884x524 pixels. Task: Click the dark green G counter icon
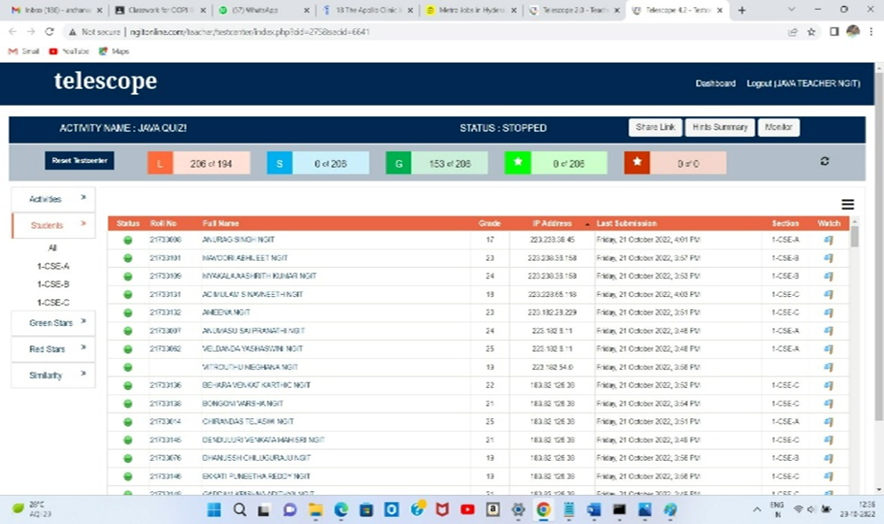(x=398, y=163)
